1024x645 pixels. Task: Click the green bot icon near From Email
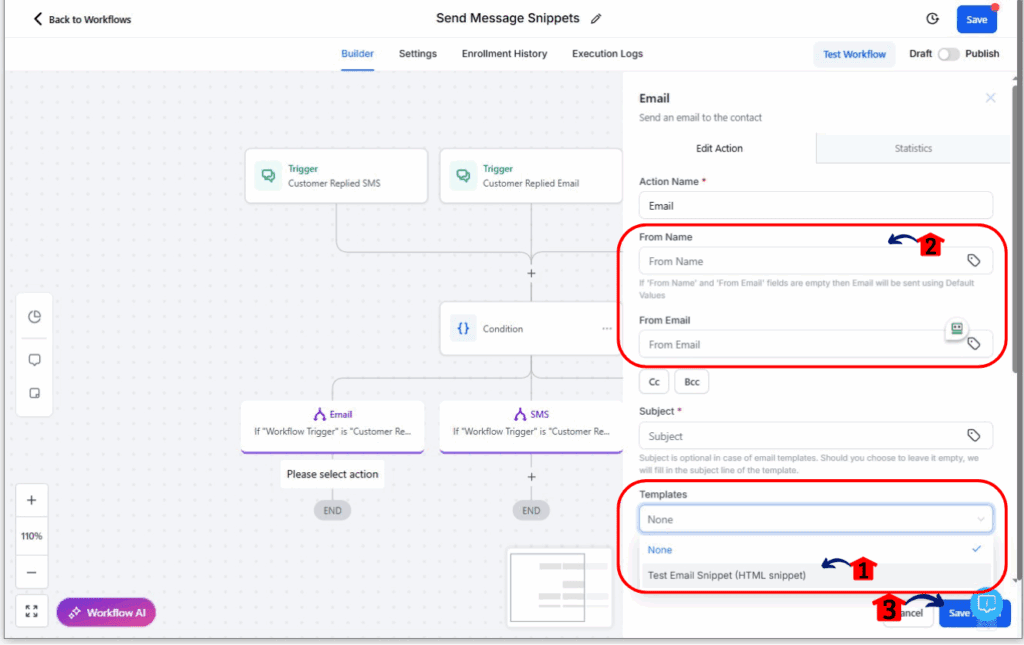tap(956, 328)
